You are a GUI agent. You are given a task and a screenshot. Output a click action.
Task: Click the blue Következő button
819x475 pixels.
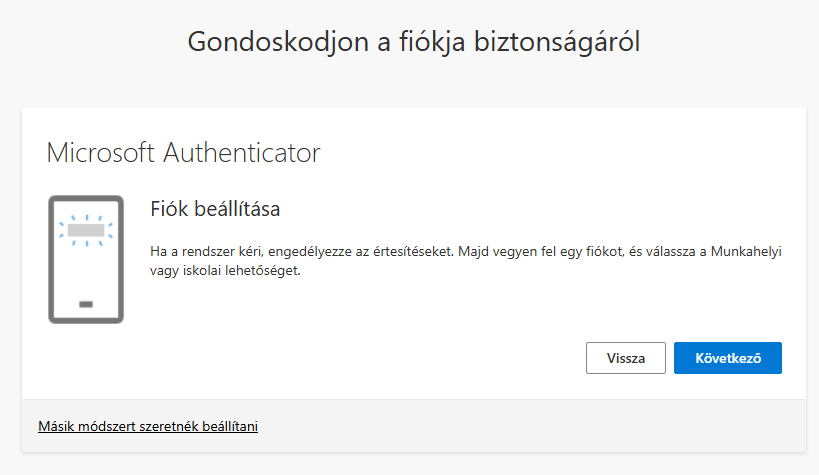[728, 358]
